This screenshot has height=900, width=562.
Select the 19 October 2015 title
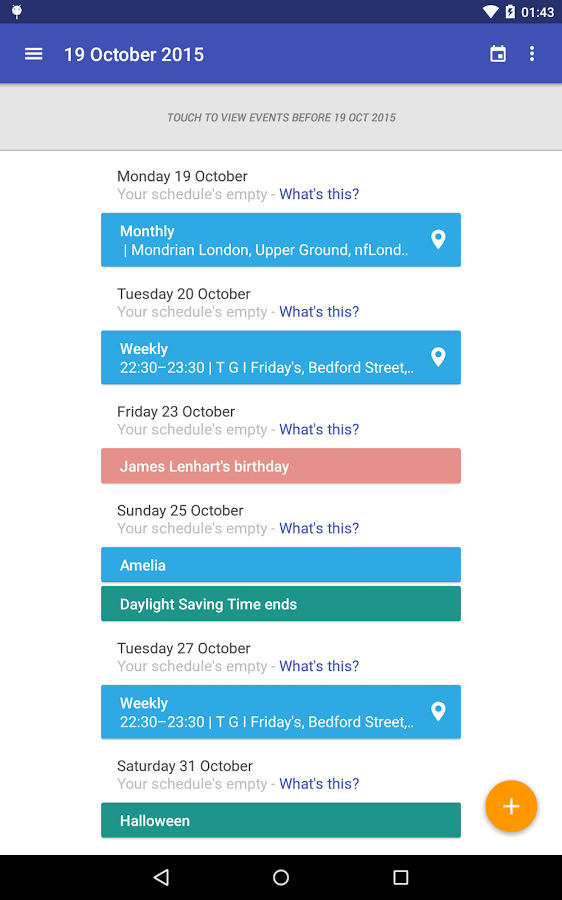coord(134,55)
